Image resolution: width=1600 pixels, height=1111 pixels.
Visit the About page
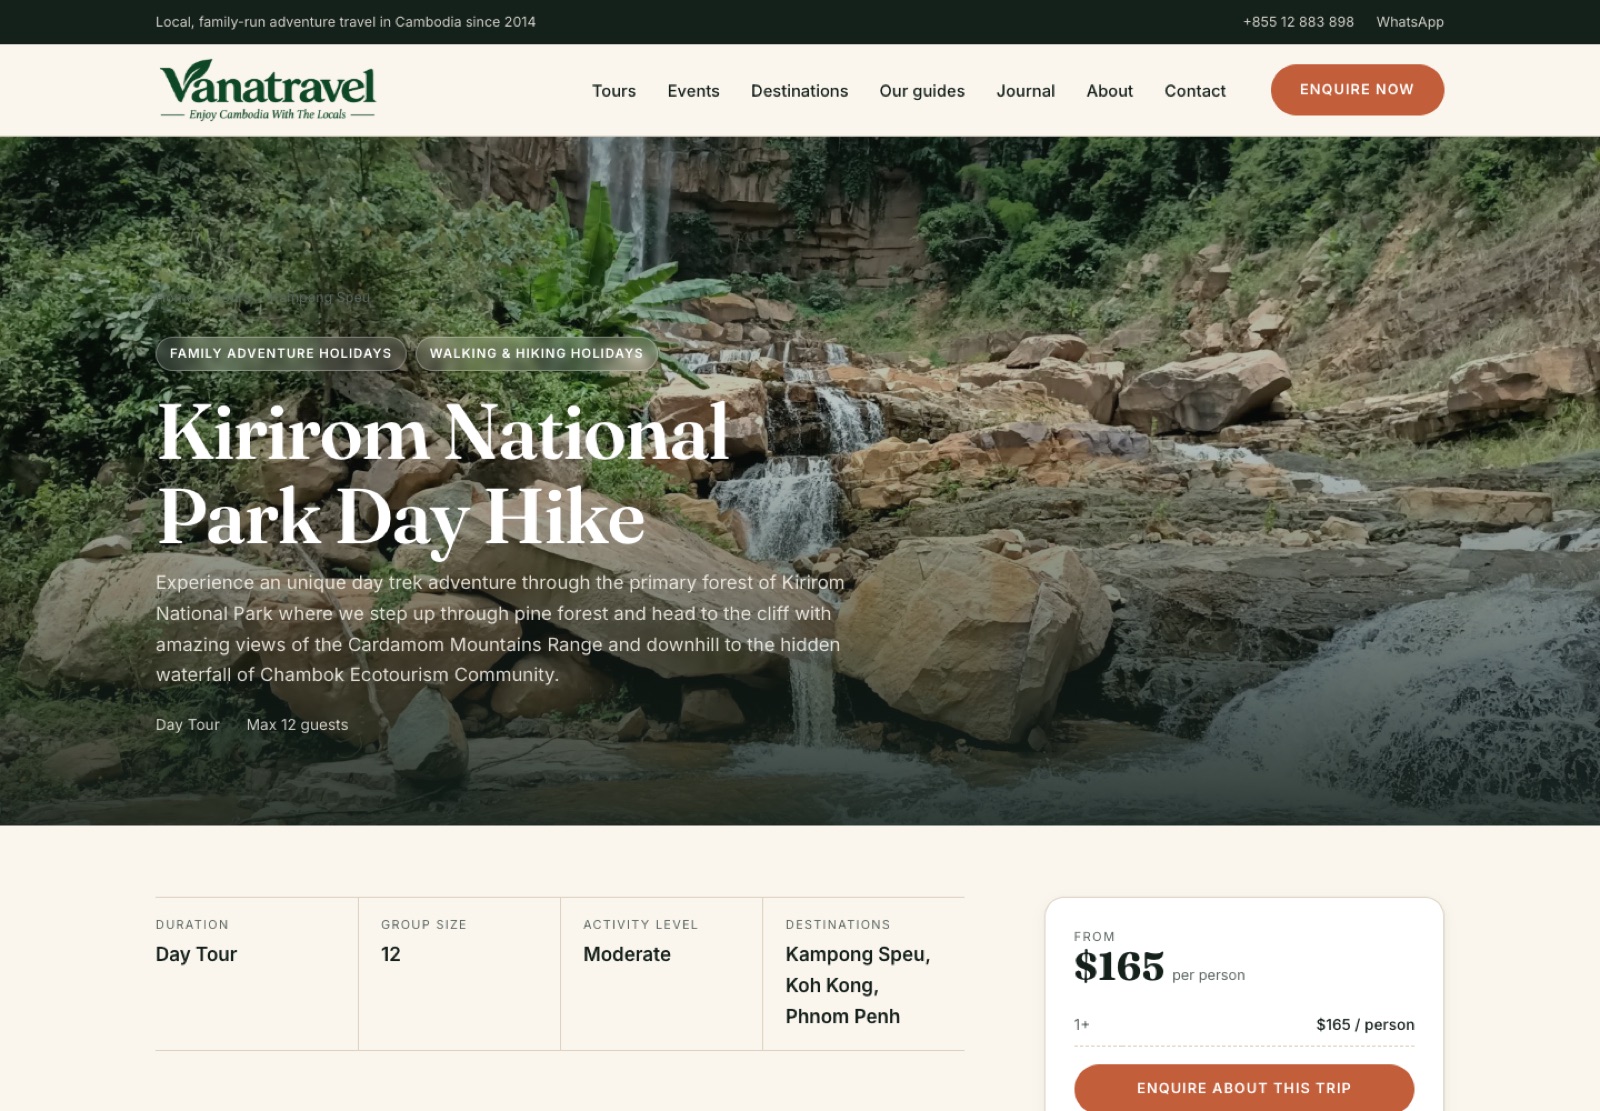[1109, 91]
